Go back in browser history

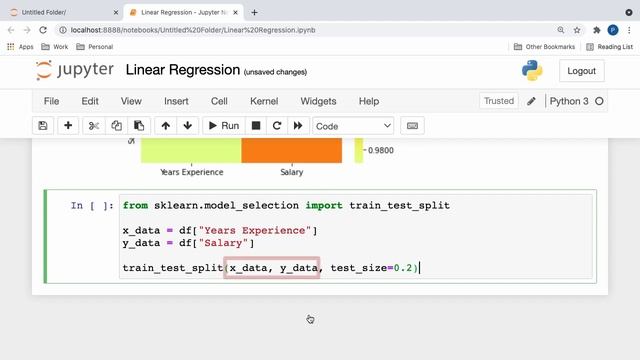pos(11,30)
